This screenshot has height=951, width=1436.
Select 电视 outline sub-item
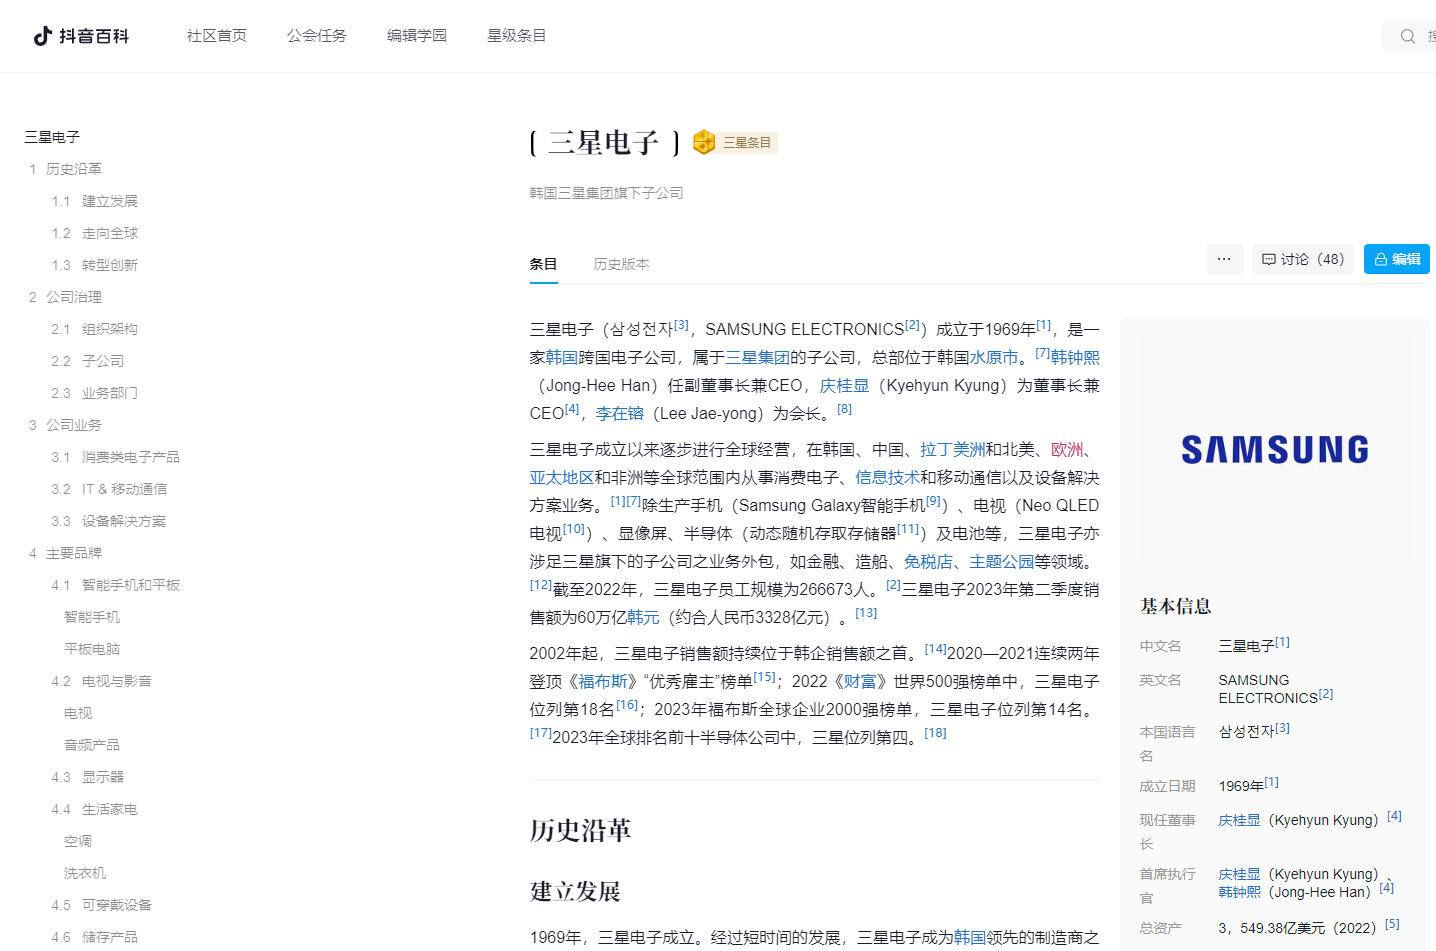click(78, 713)
